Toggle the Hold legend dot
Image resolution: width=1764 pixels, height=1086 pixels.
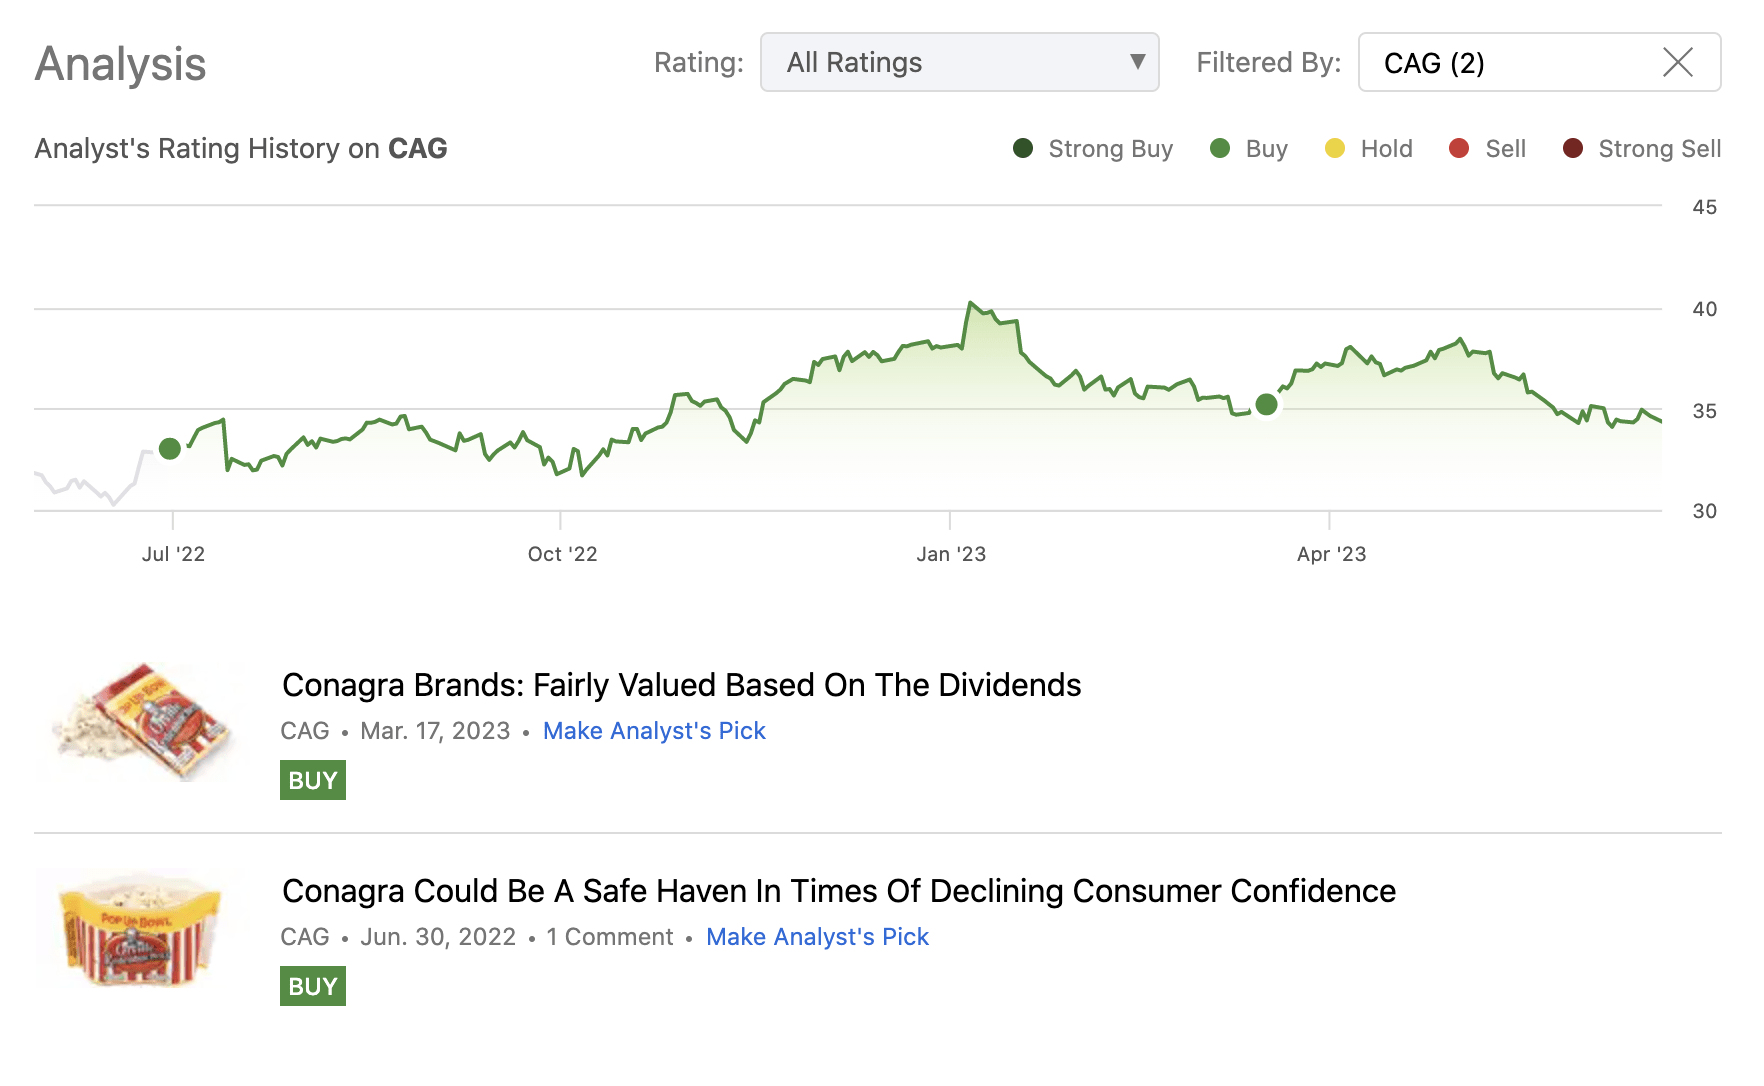click(1334, 148)
